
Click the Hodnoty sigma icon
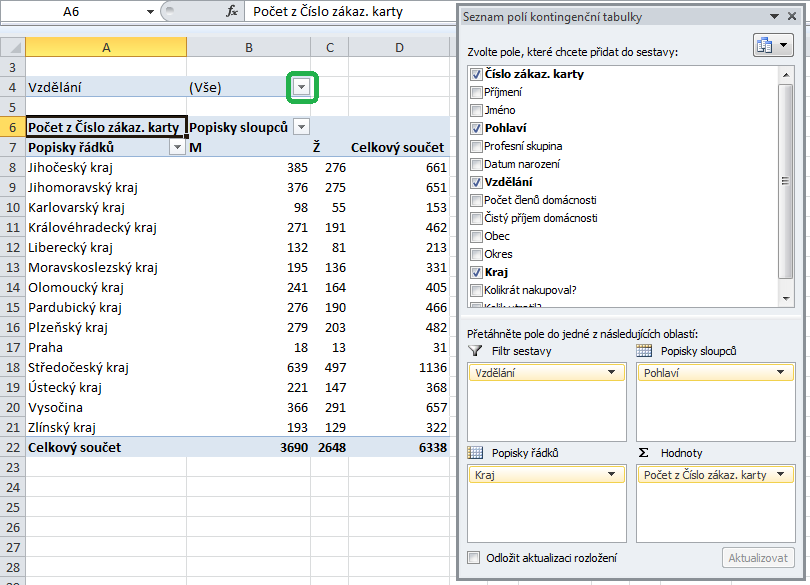click(644, 453)
